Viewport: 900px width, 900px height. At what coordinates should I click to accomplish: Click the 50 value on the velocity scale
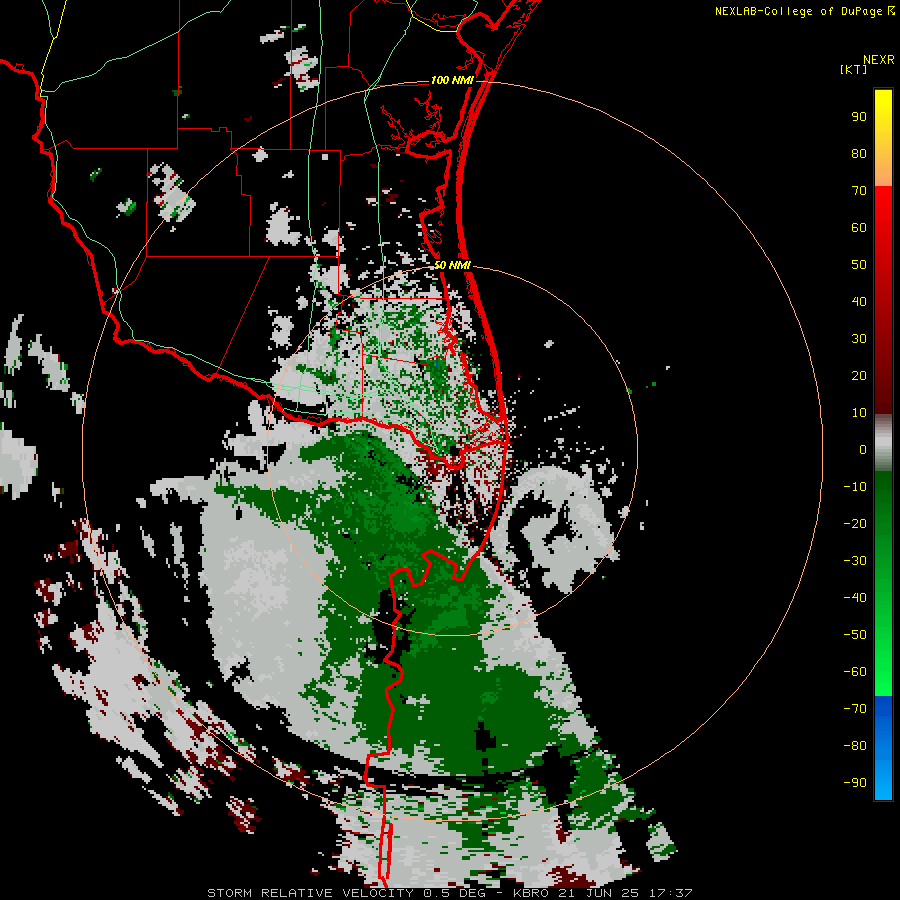[x=859, y=265]
